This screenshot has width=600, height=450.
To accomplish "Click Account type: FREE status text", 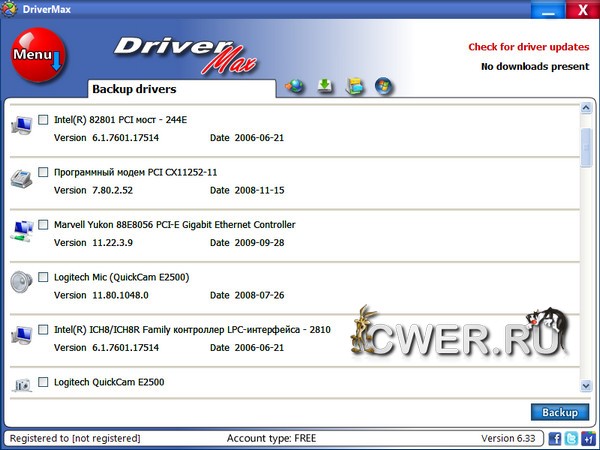I will tap(271, 438).
